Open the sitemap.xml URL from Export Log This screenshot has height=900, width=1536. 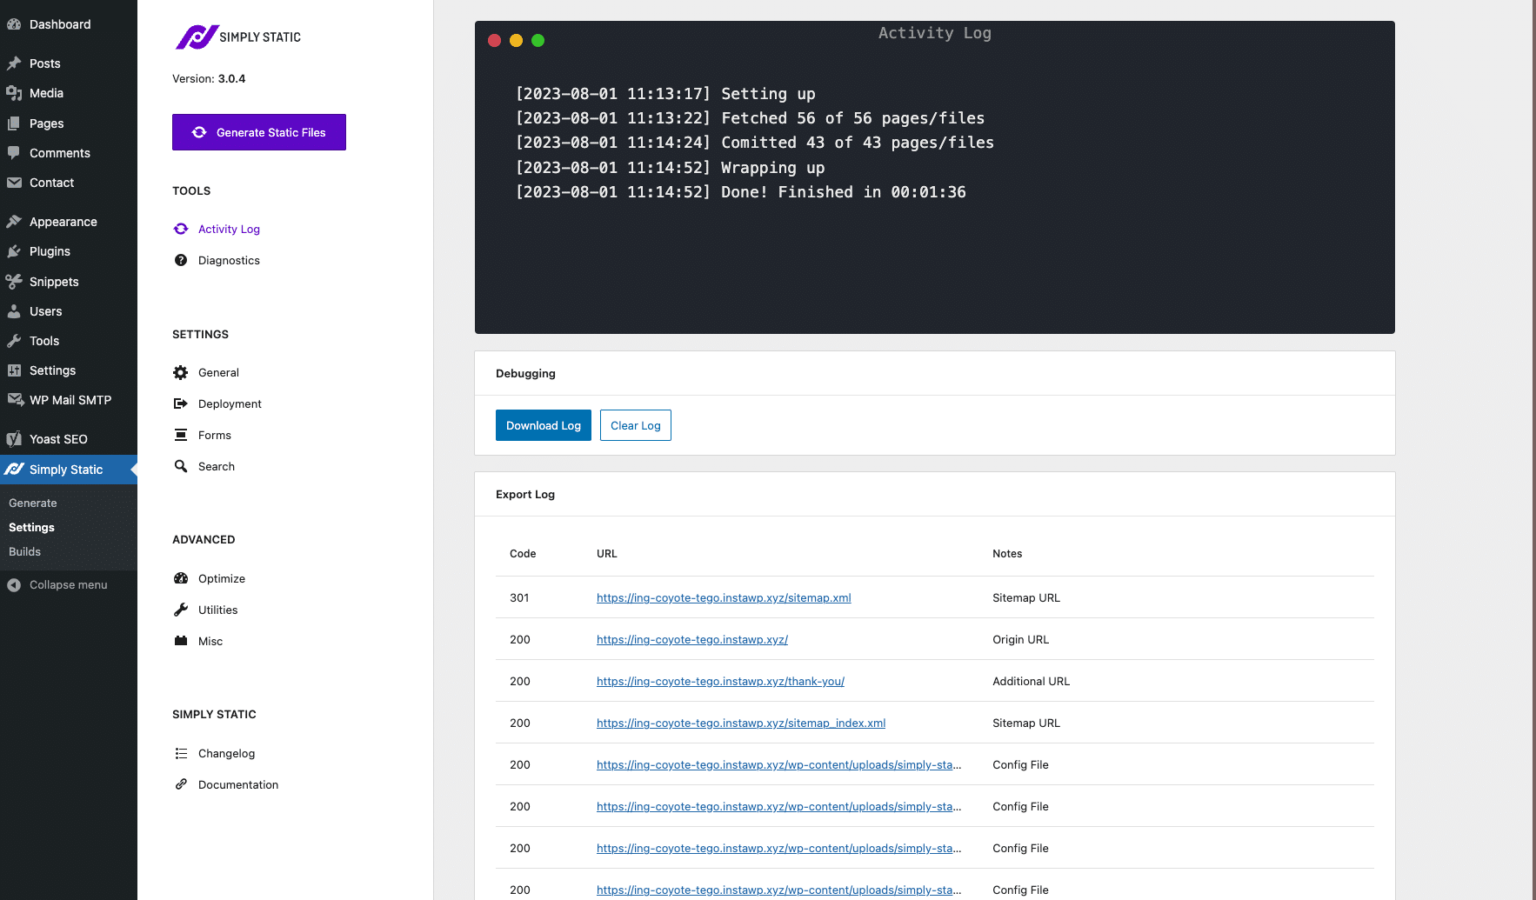[723, 597]
